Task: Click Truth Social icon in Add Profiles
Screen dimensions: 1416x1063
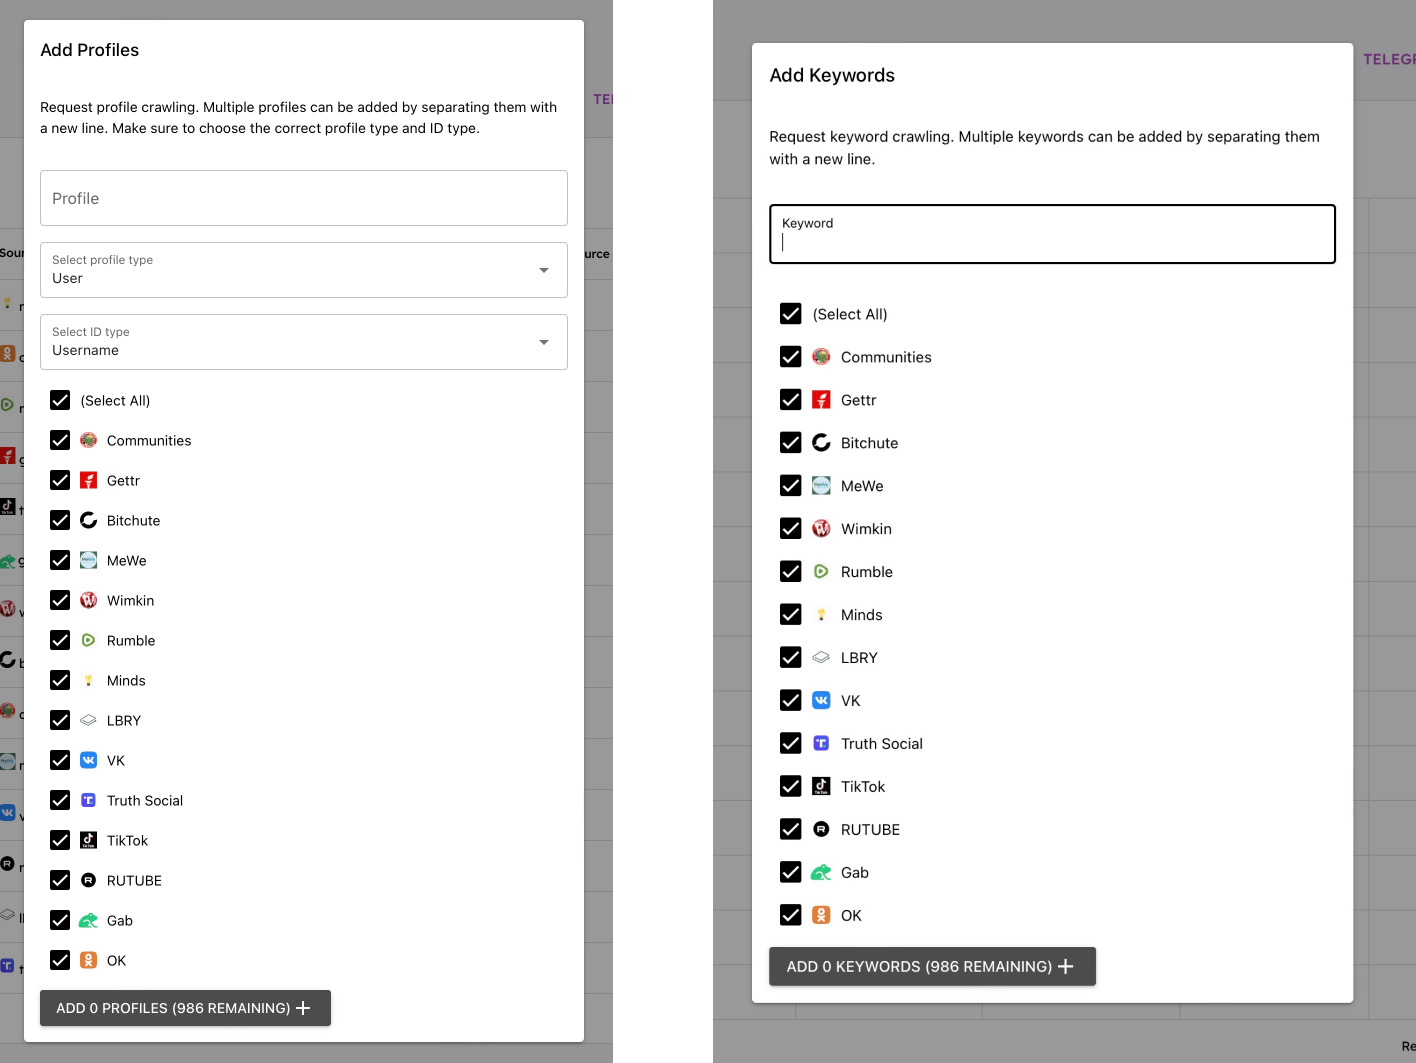Action: (88, 800)
